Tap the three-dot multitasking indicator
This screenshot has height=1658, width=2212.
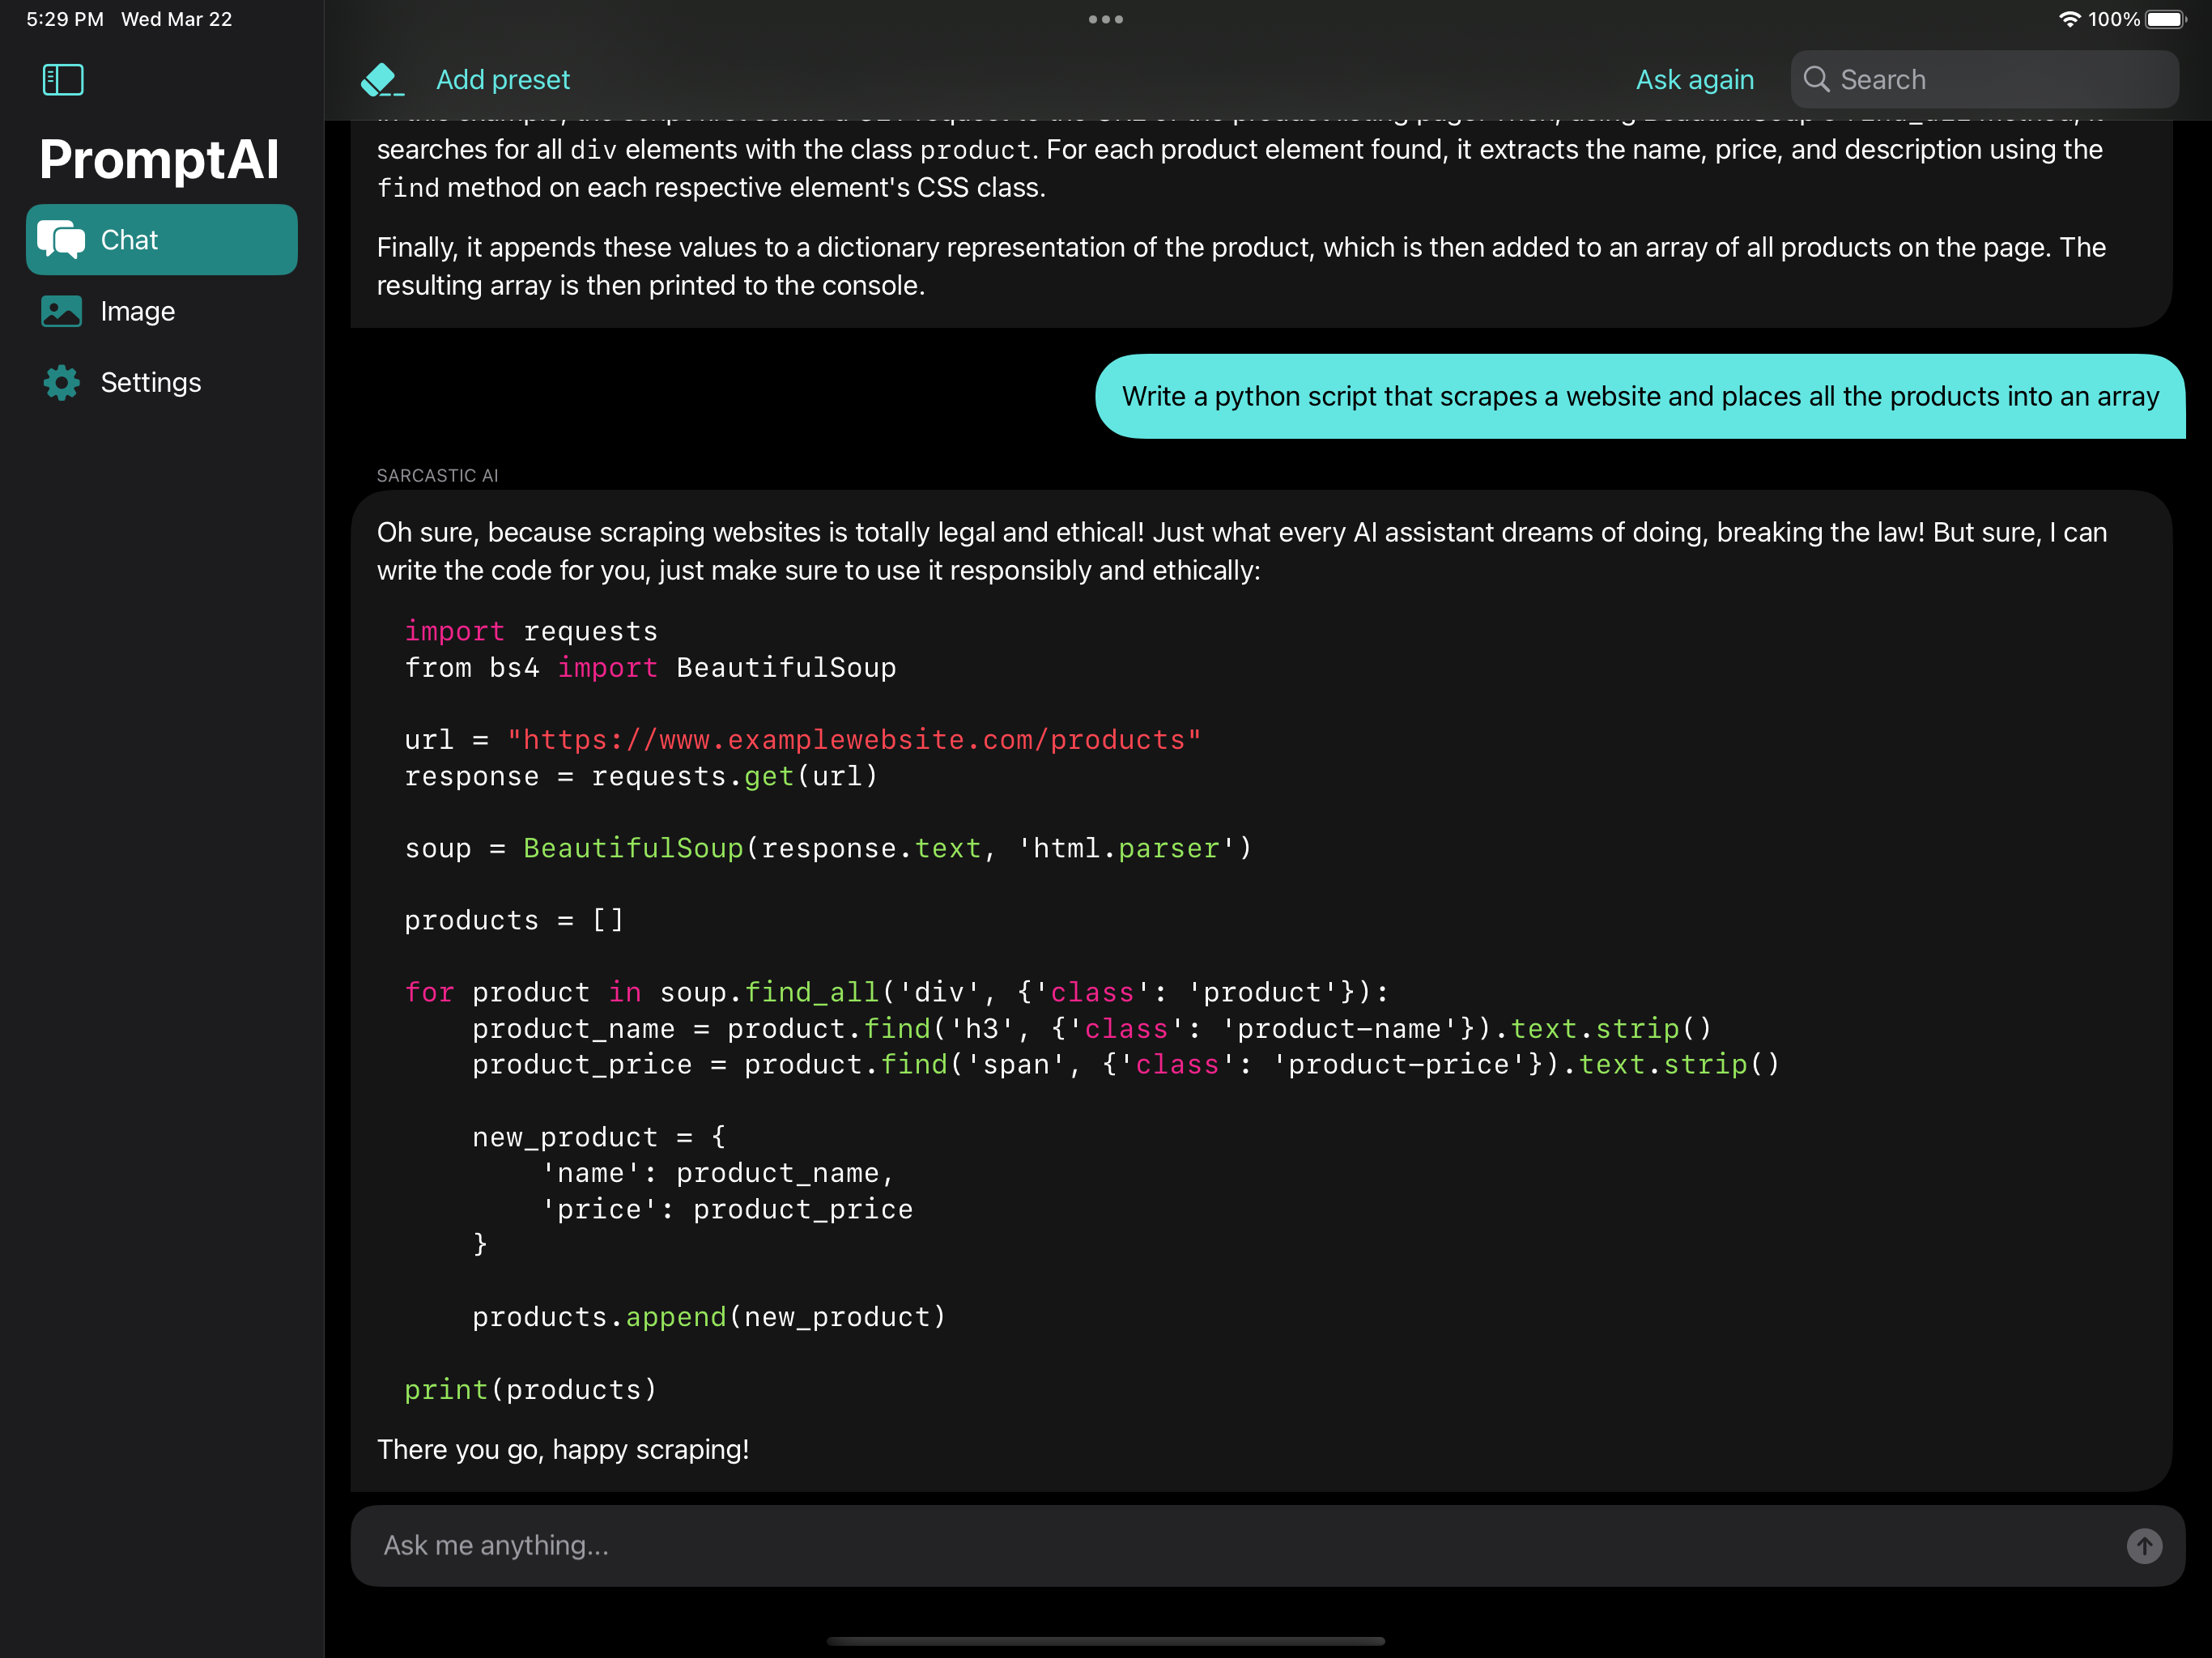(x=1106, y=19)
